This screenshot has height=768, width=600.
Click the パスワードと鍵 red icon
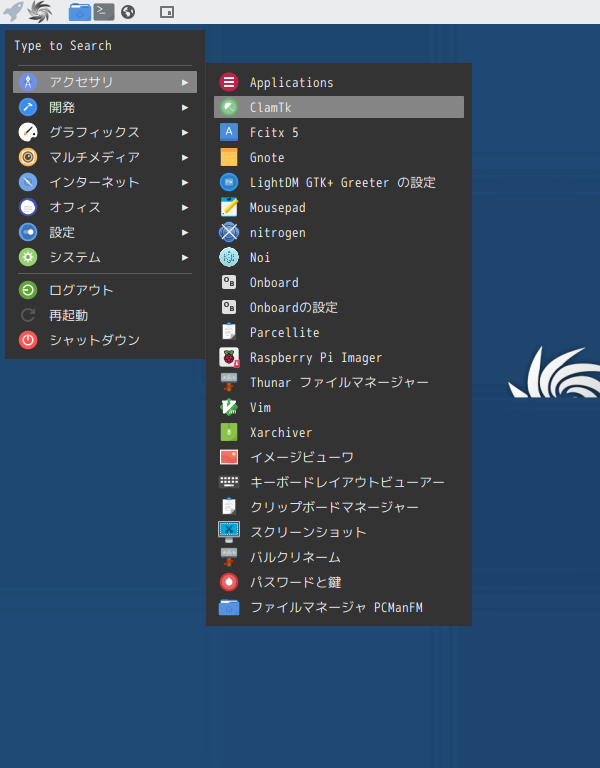(229, 582)
